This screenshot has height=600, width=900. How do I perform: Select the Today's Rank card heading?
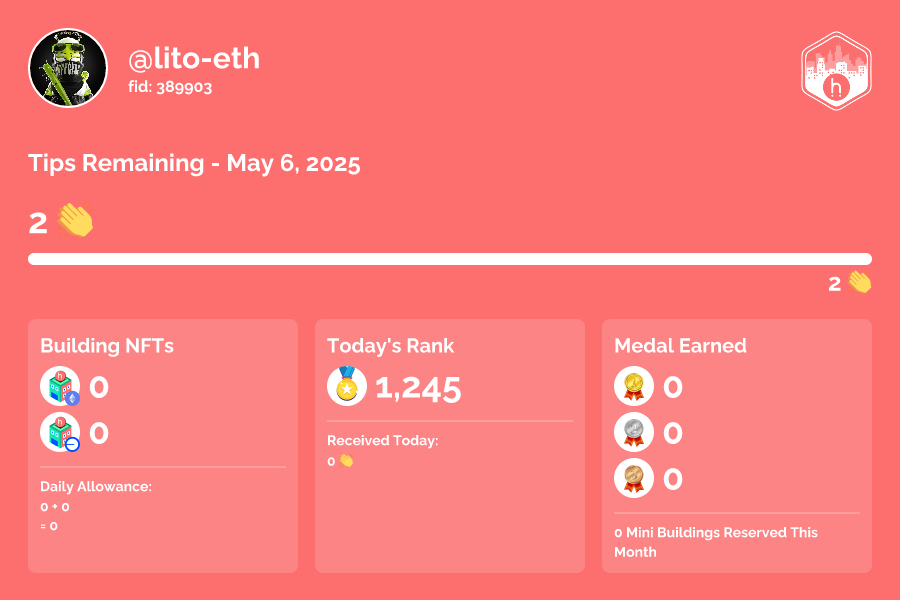tap(390, 346)
